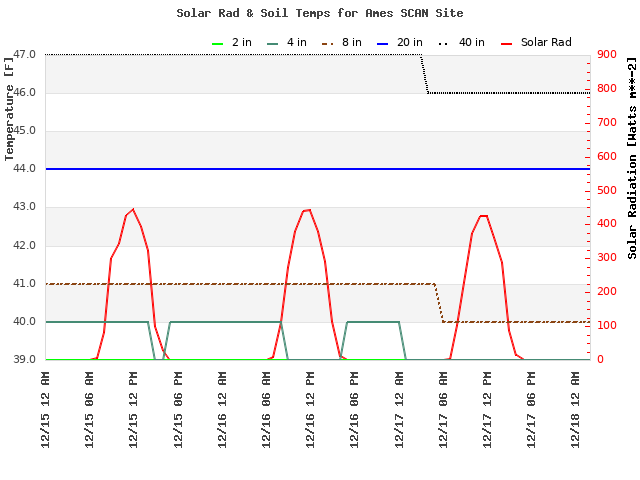The image size is (640, 480).
Task: Click the dotted 40 in legend swatch
Action: tap(445, 43)
